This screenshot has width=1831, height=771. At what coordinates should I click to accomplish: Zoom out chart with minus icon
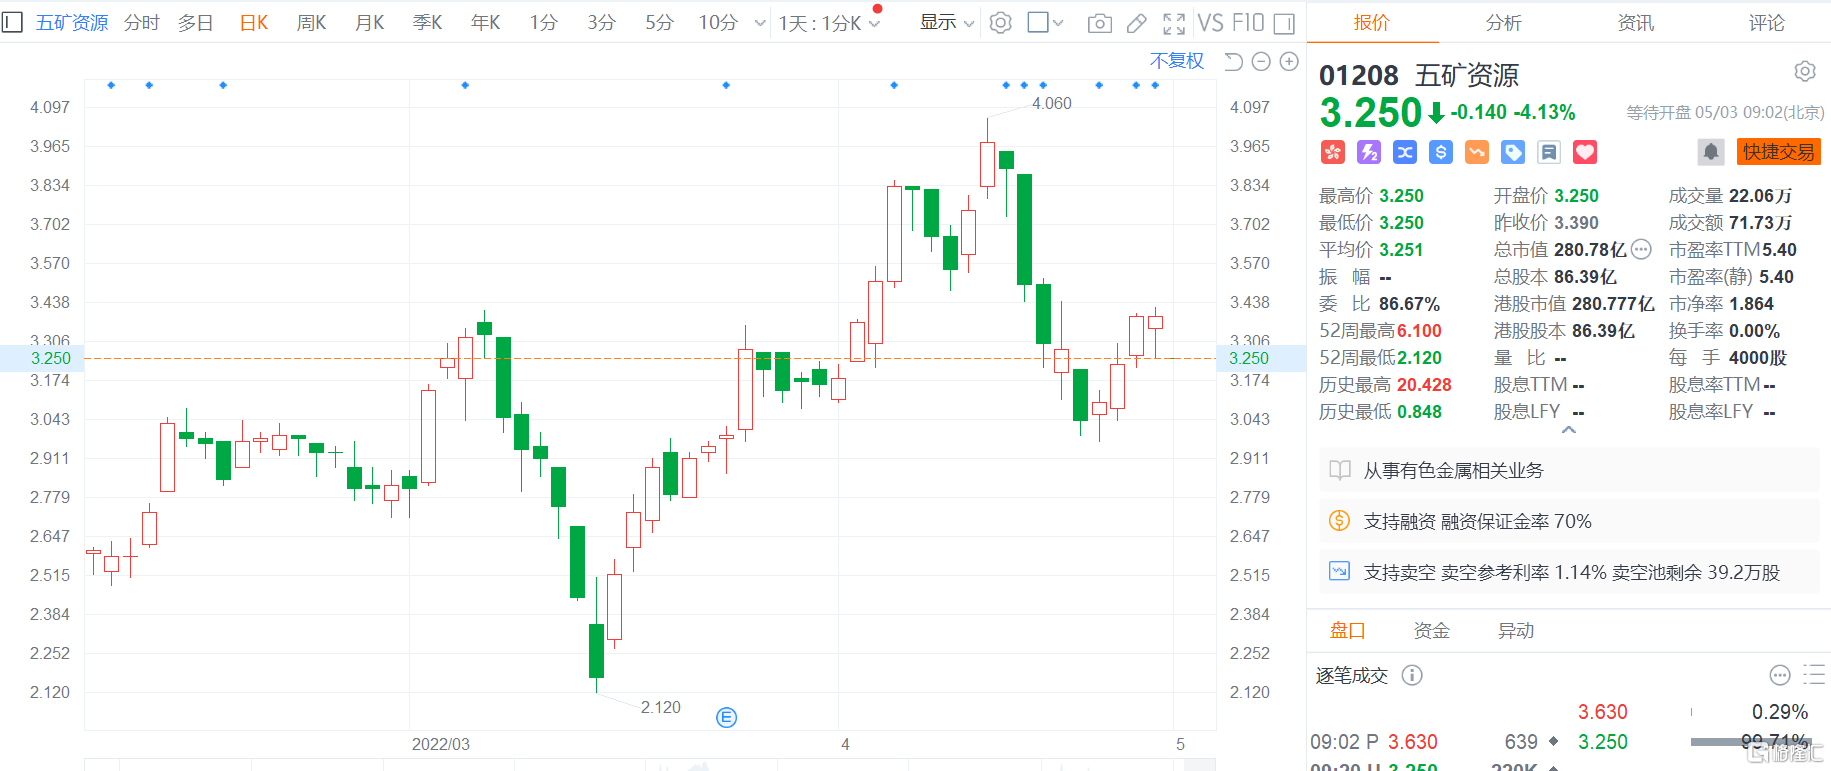coord(1261,62)
